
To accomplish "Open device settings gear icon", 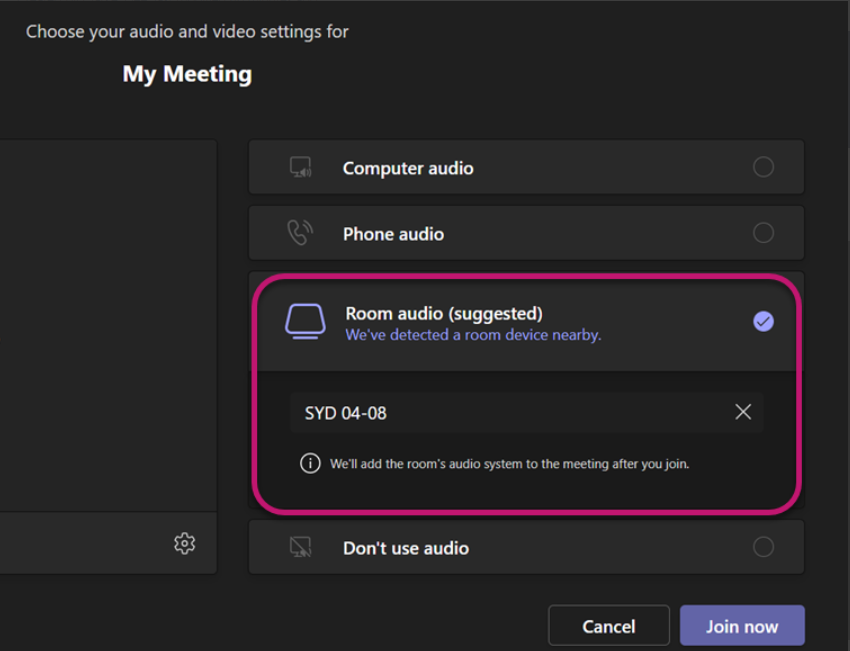I will pos(184,543).
